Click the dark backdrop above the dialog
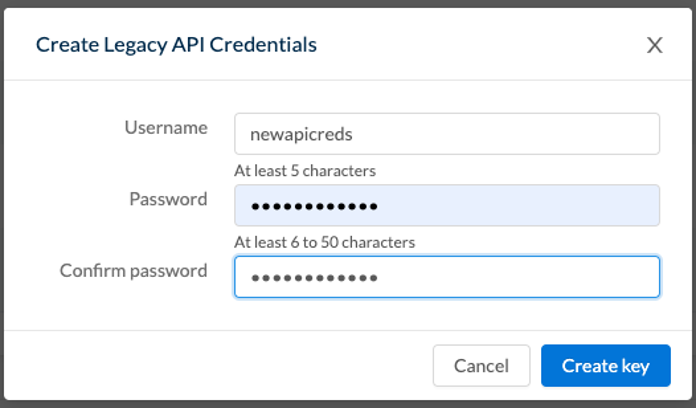This screenshot has height=408, width=696. pyautogui.click(x=348, y=4)
